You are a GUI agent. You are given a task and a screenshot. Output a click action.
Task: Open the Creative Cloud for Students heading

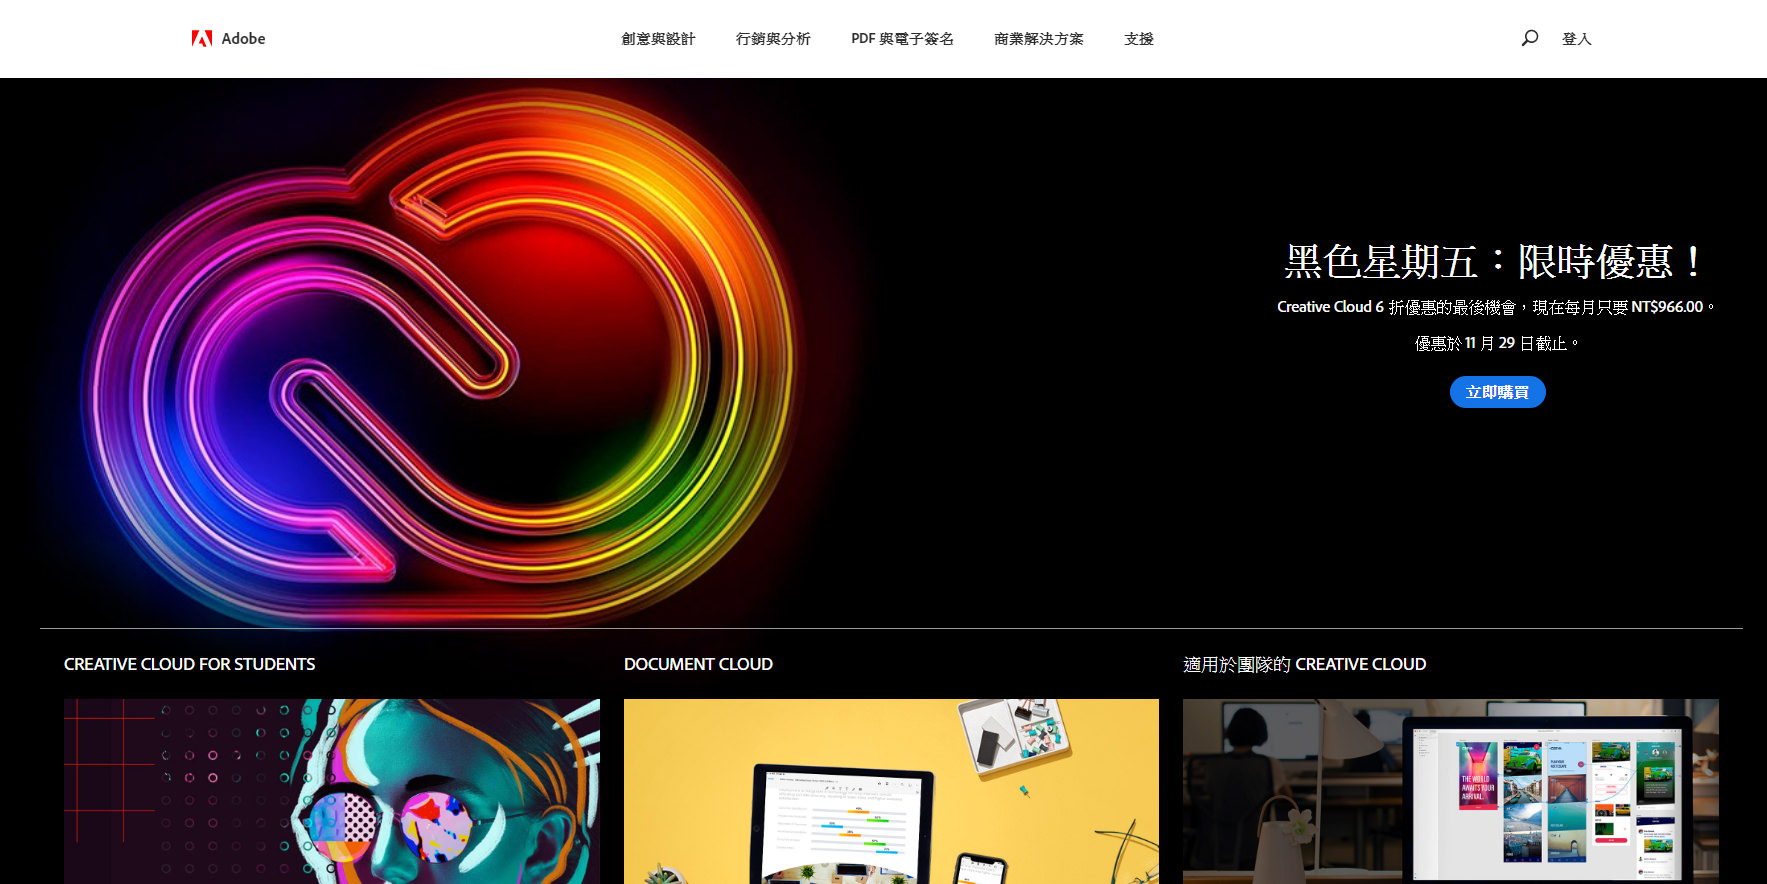pos(189,664)
